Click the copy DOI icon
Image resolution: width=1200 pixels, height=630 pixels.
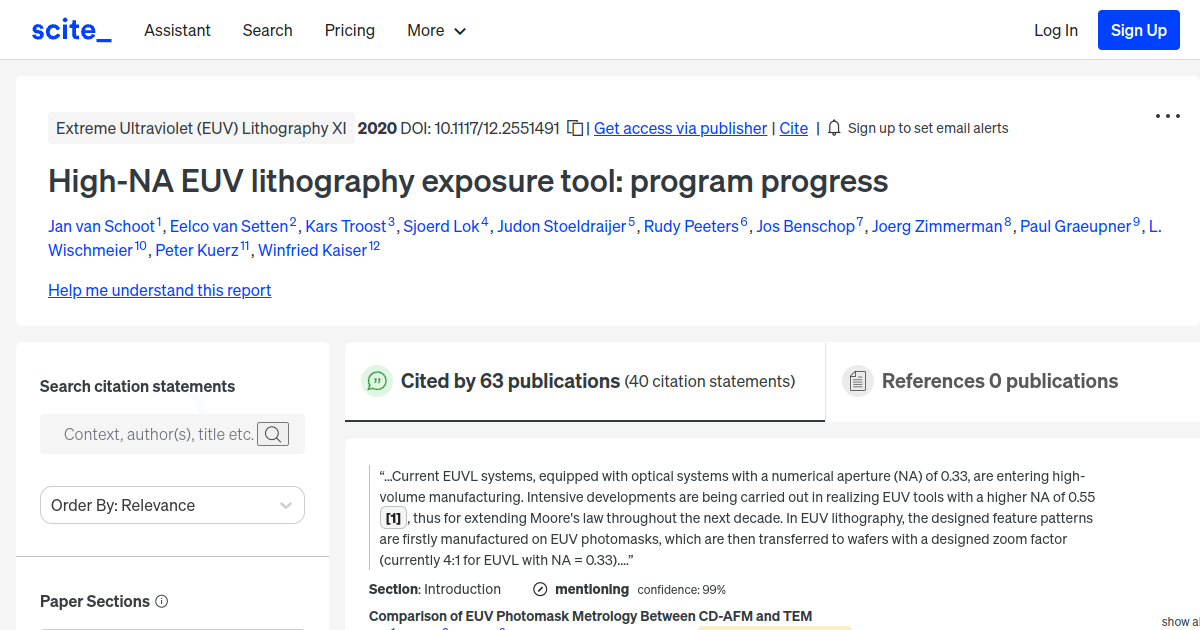click(x=574, y=128)
